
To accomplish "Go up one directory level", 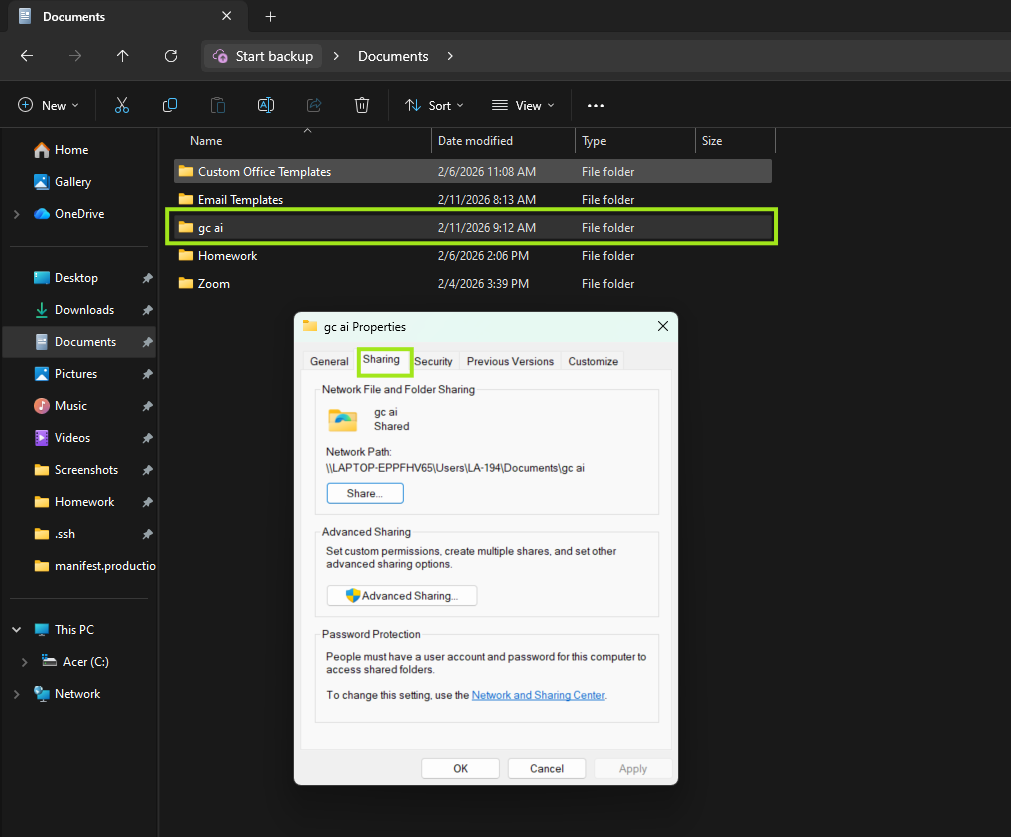I will (x=122, y=56).
